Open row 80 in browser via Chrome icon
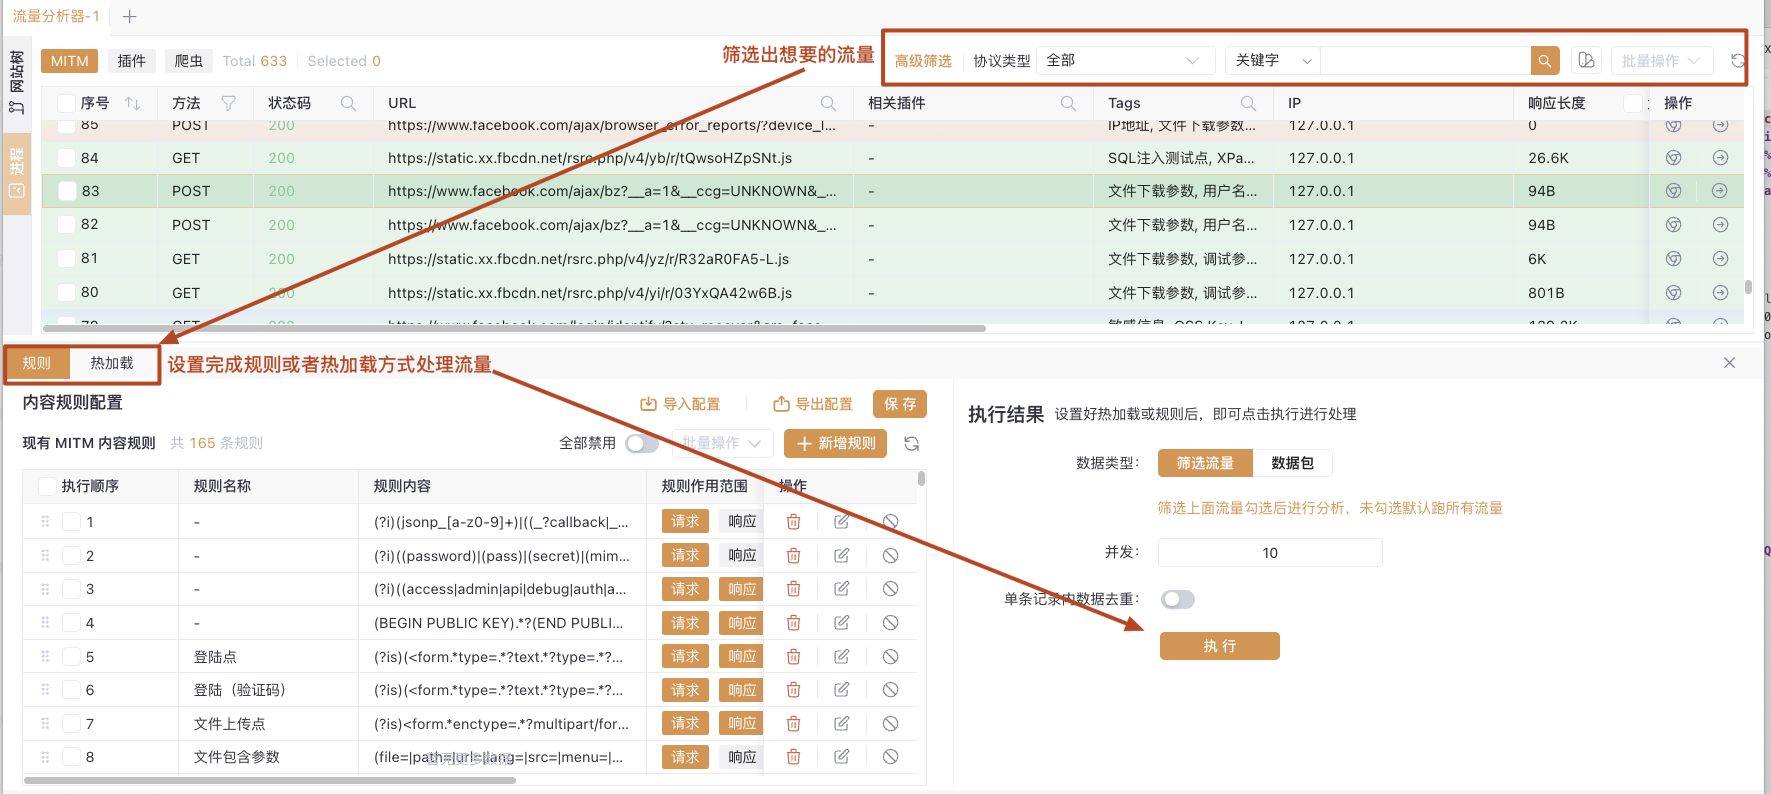1771x794 pixels. [x=1673, y=293]
